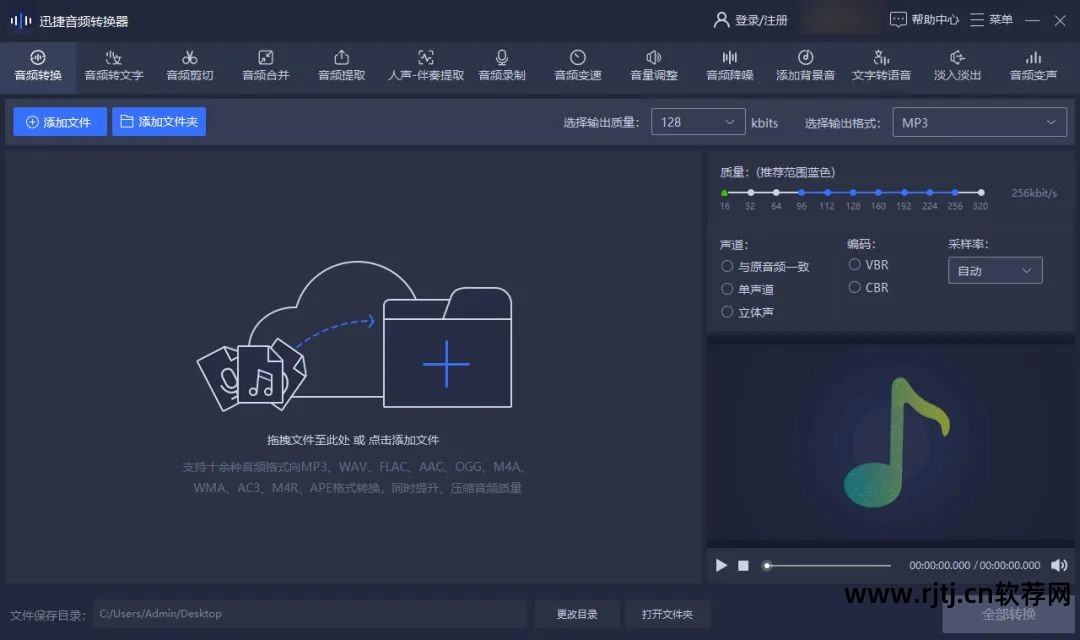Open the MP3 output format dropdown

(x=978, y=122)
